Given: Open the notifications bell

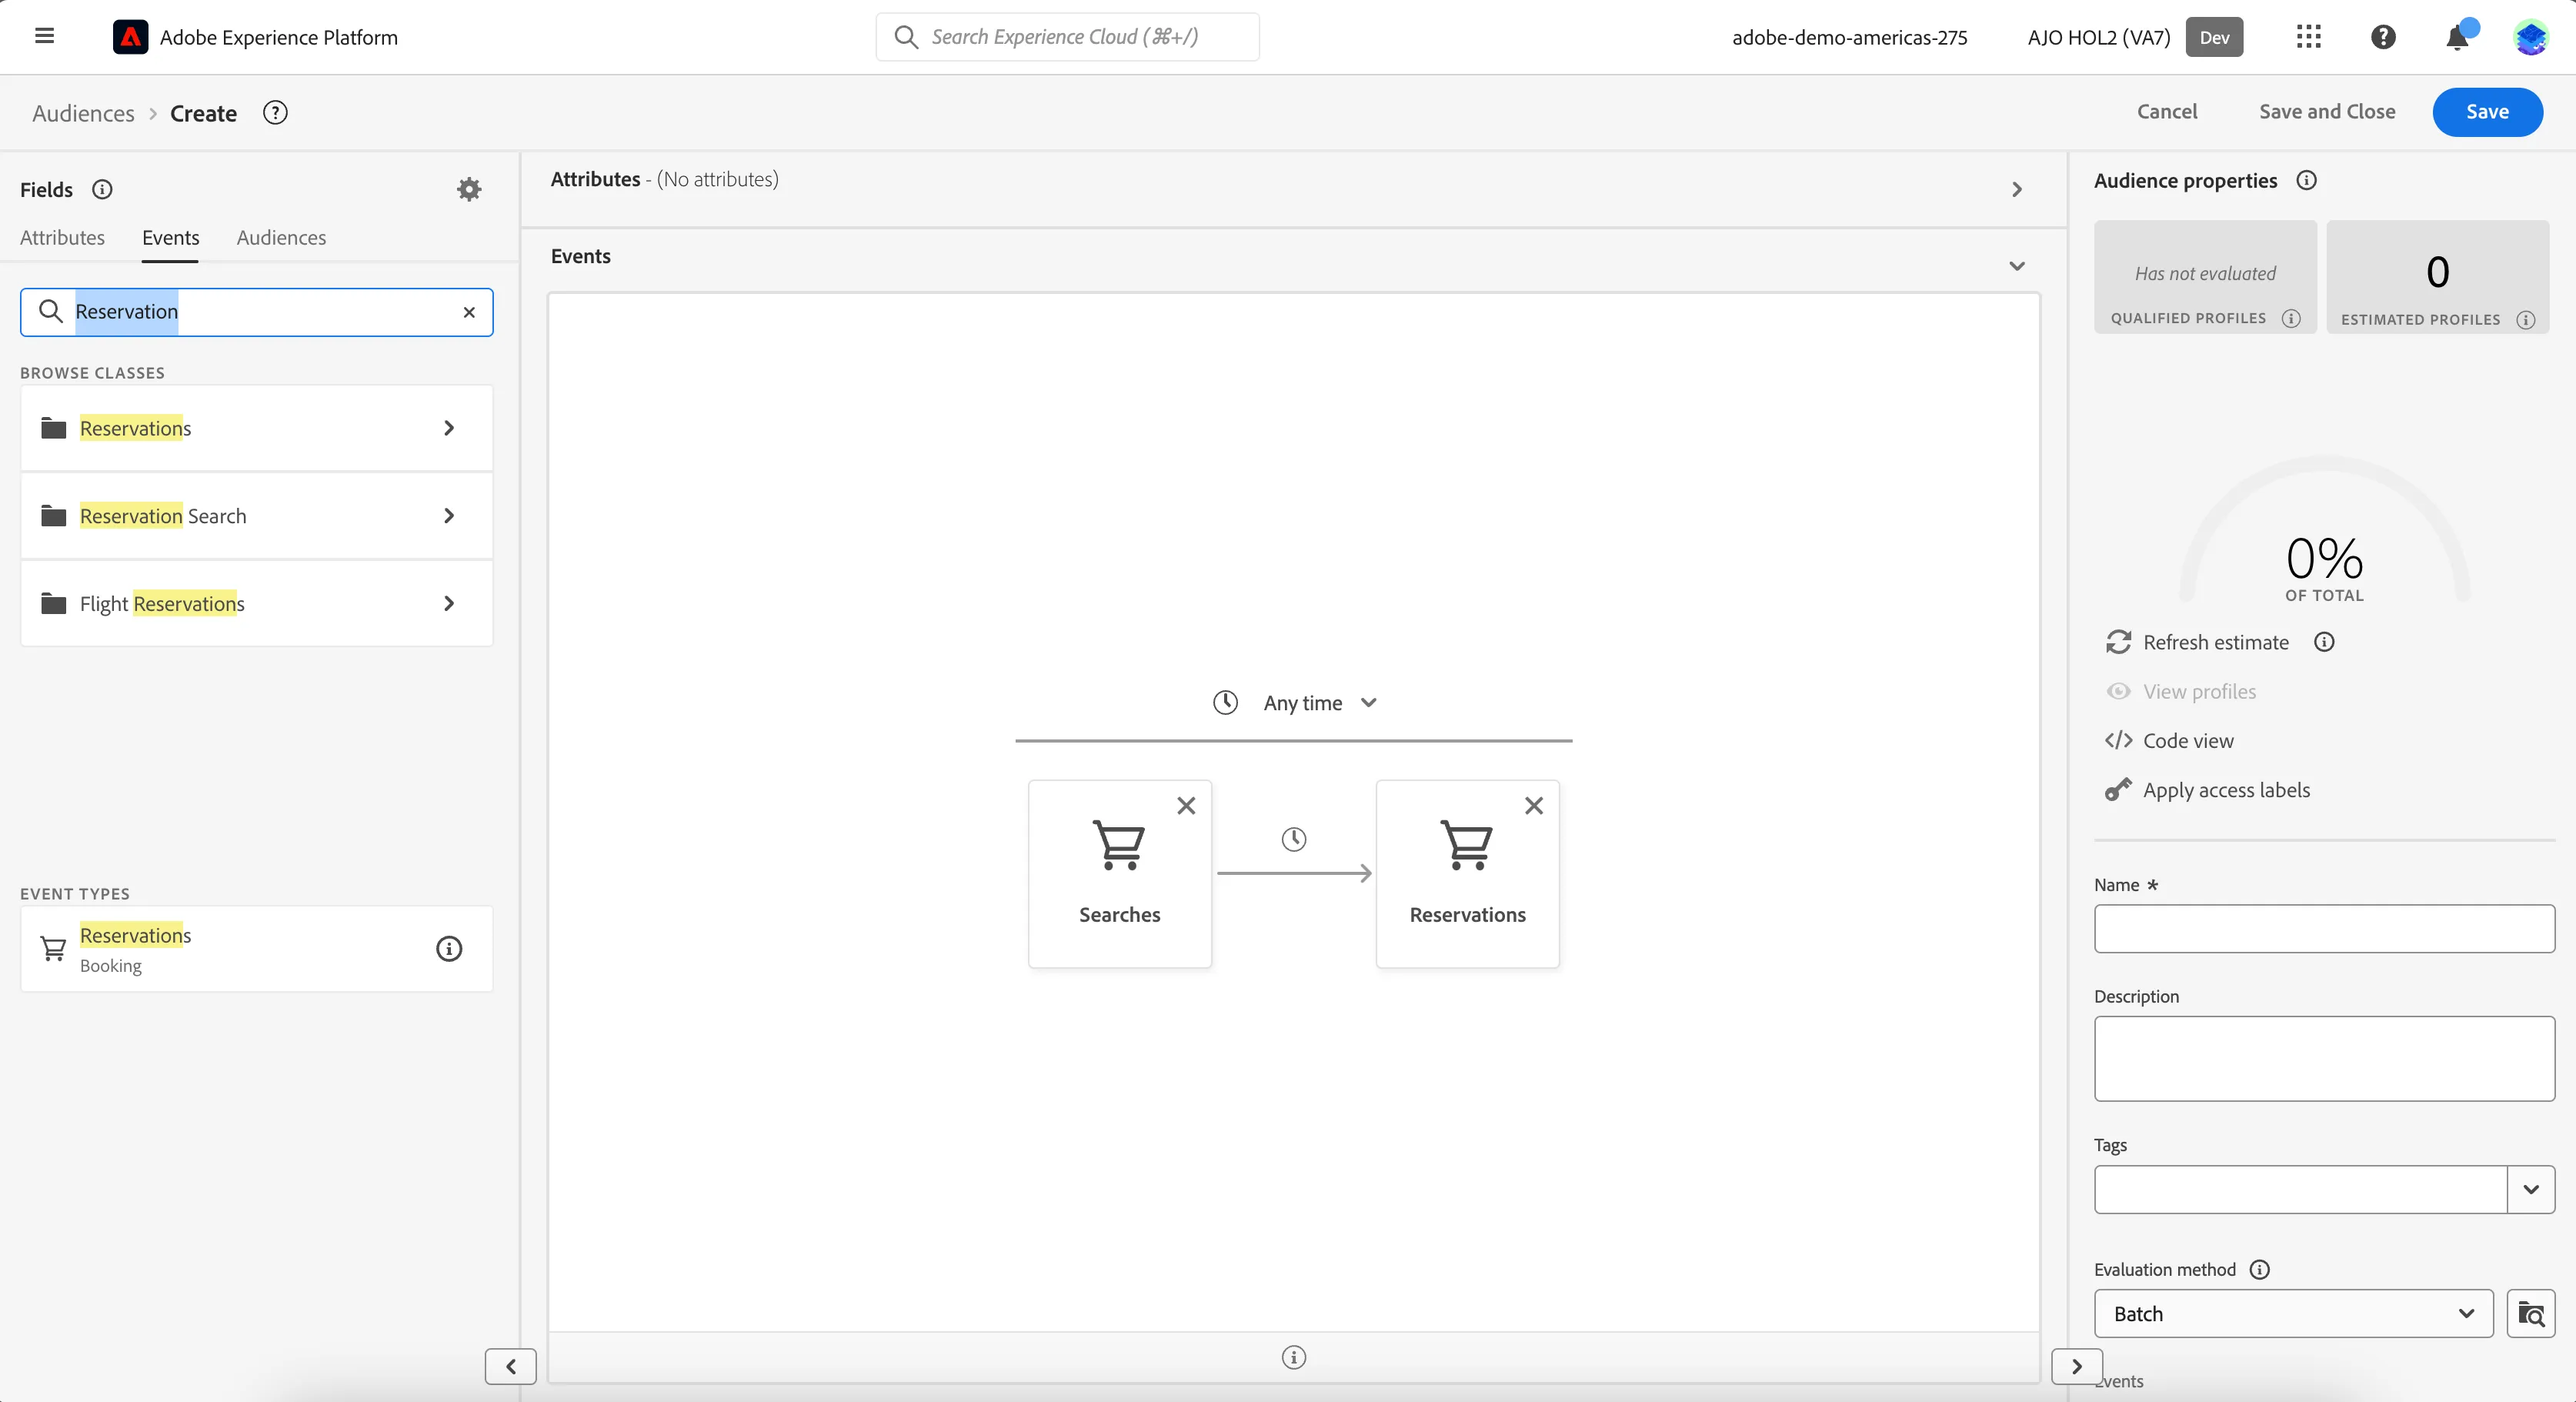Looking at the screenshot, I should point(2457,37).
